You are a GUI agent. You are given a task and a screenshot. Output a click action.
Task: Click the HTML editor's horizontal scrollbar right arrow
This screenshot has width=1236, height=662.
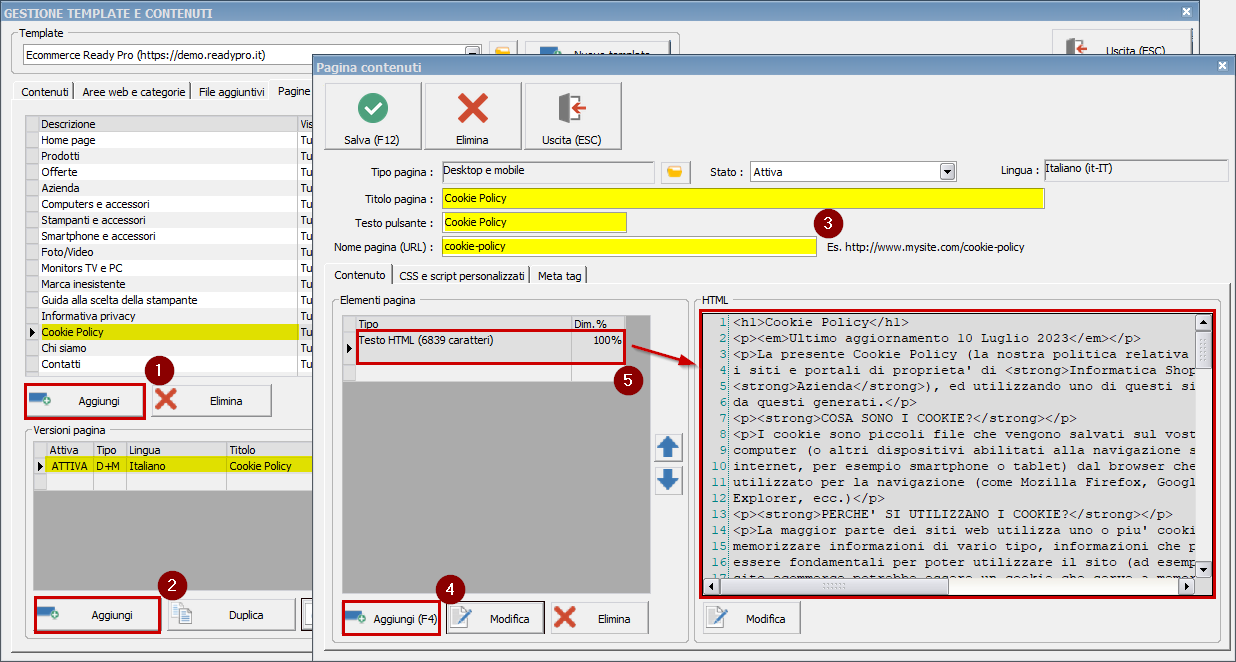point(1188,587)
